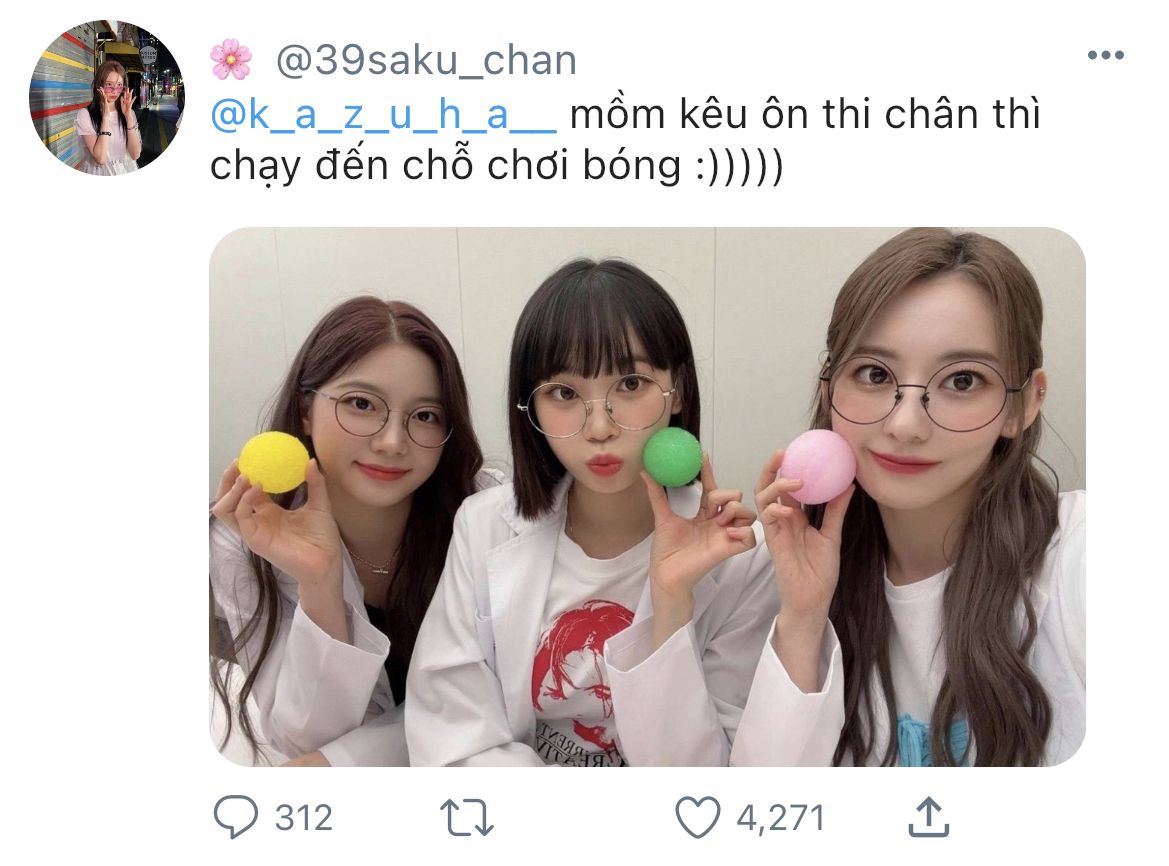The height and width of the screenshot is (866, 1169).
Task: Click the round glasses of the middle girl
Action: coord(596,406)
